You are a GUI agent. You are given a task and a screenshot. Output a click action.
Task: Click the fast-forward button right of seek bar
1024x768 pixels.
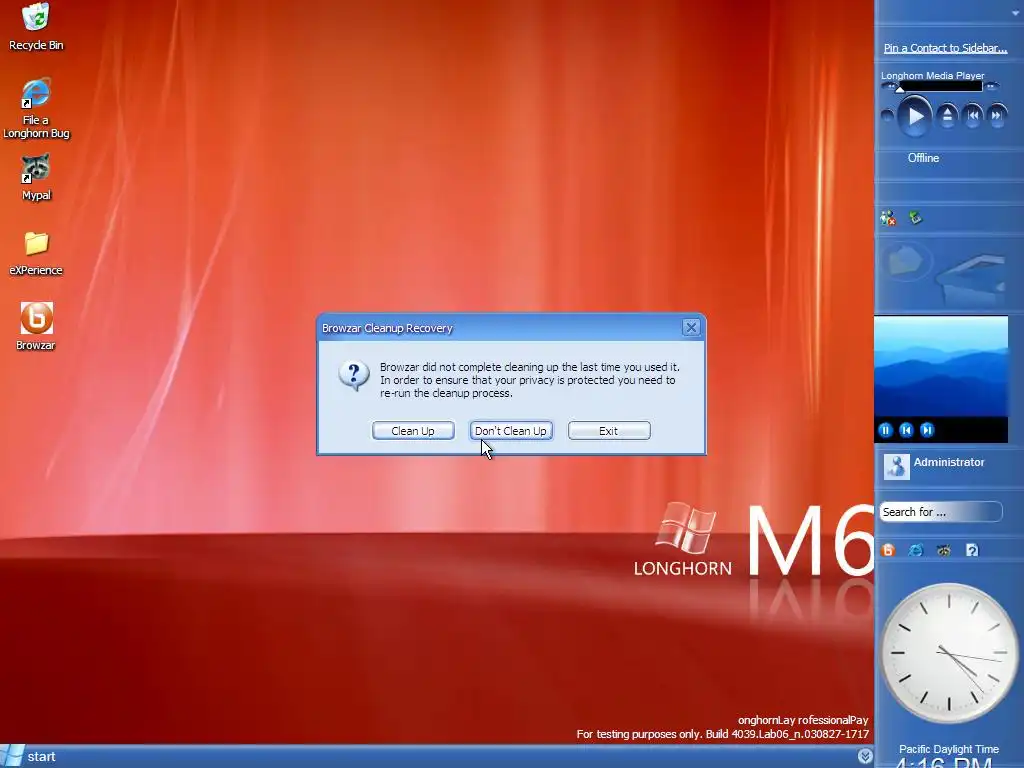991,86
